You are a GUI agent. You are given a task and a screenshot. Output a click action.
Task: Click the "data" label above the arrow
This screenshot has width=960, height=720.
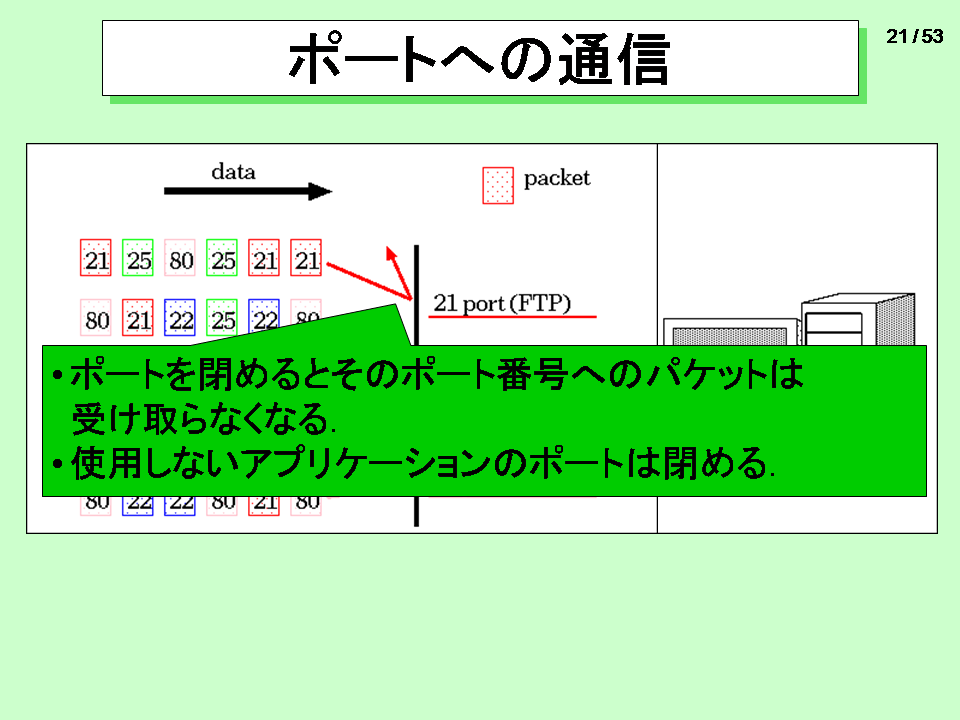point(233,171)
